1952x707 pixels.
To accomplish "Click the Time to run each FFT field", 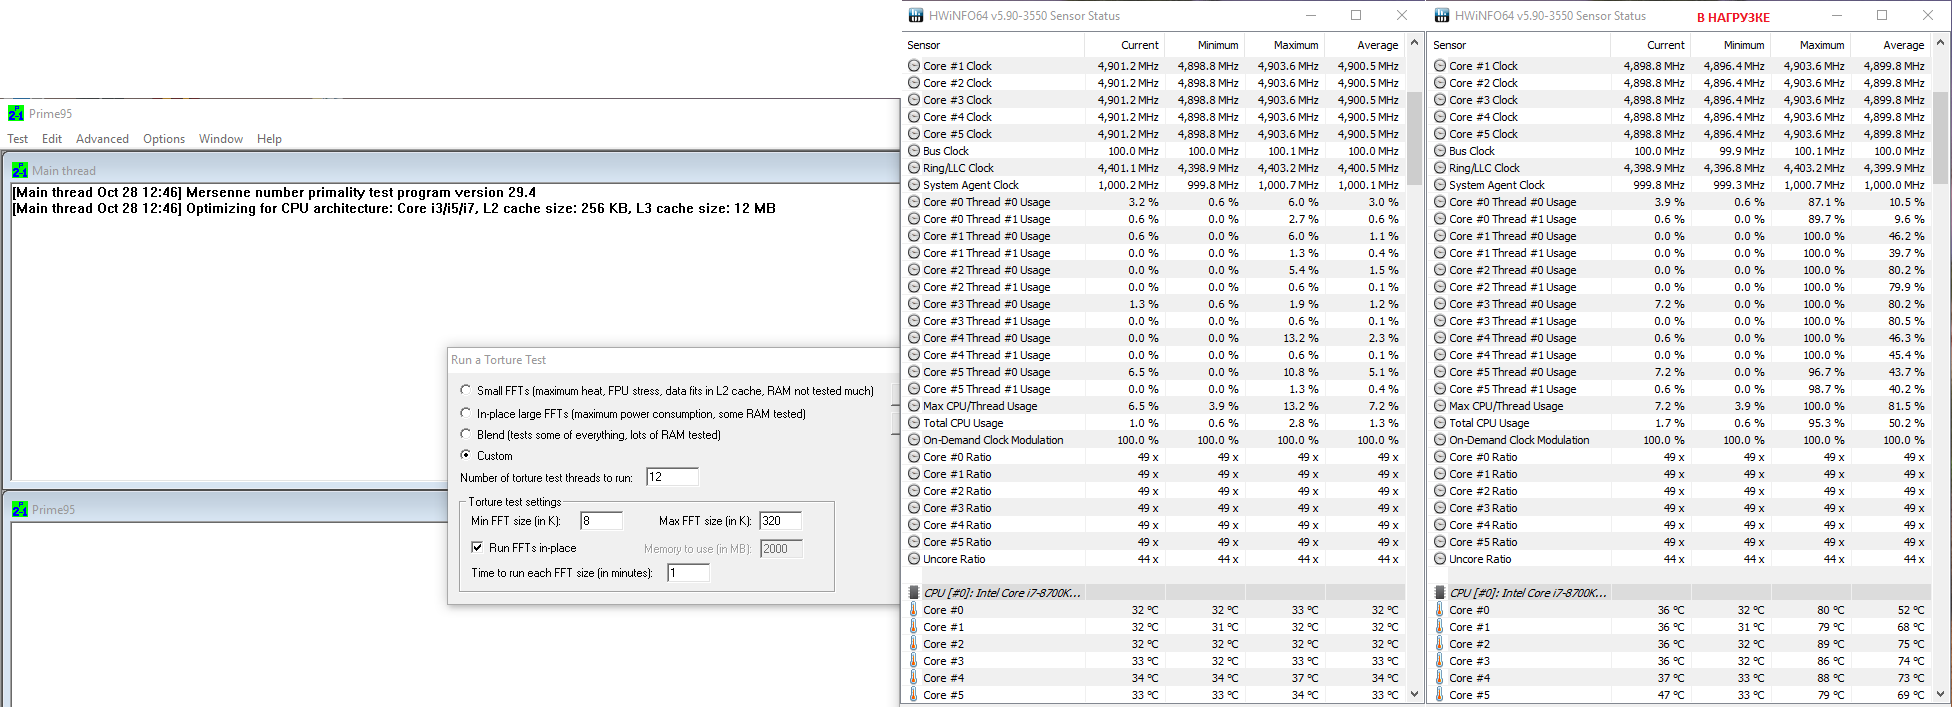I will point(688,573).
